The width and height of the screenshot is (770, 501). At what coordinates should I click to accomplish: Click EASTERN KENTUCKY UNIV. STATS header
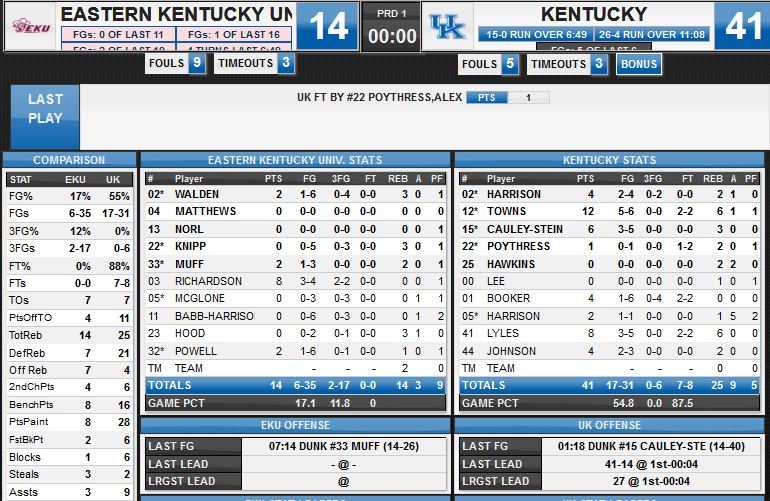[x=295, y=160]
